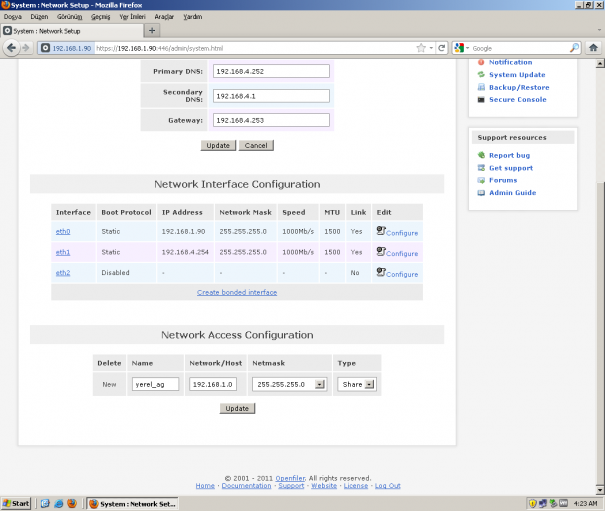Viewport: 605px width, 511px height.
Task: Click the Google search box
Action: click(x=519, y=48)
